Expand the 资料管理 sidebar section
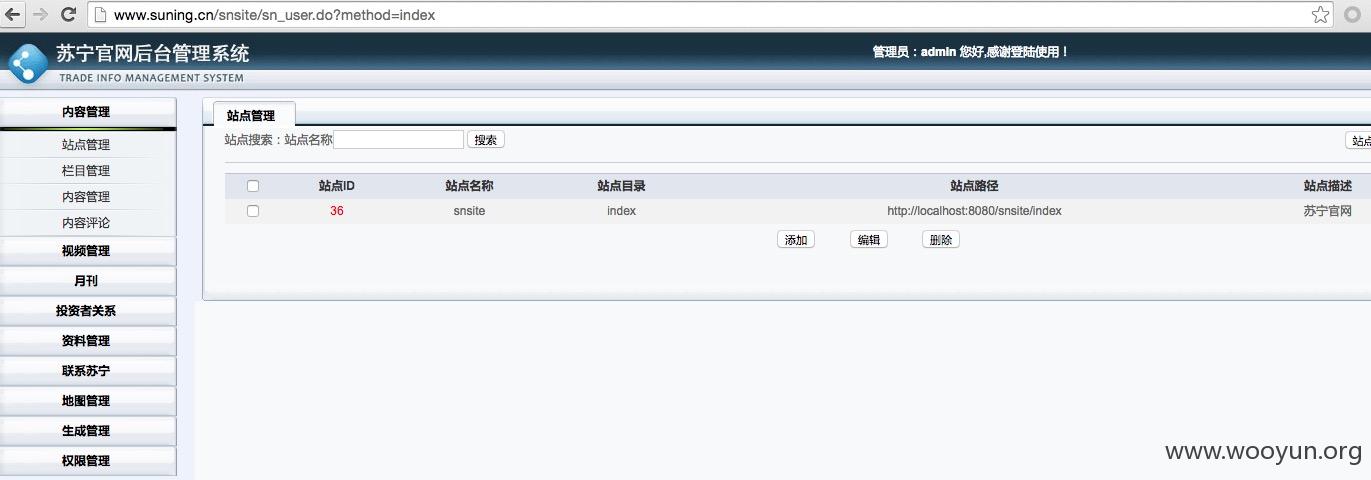The image size is (1371, 480). click(88, 341)
